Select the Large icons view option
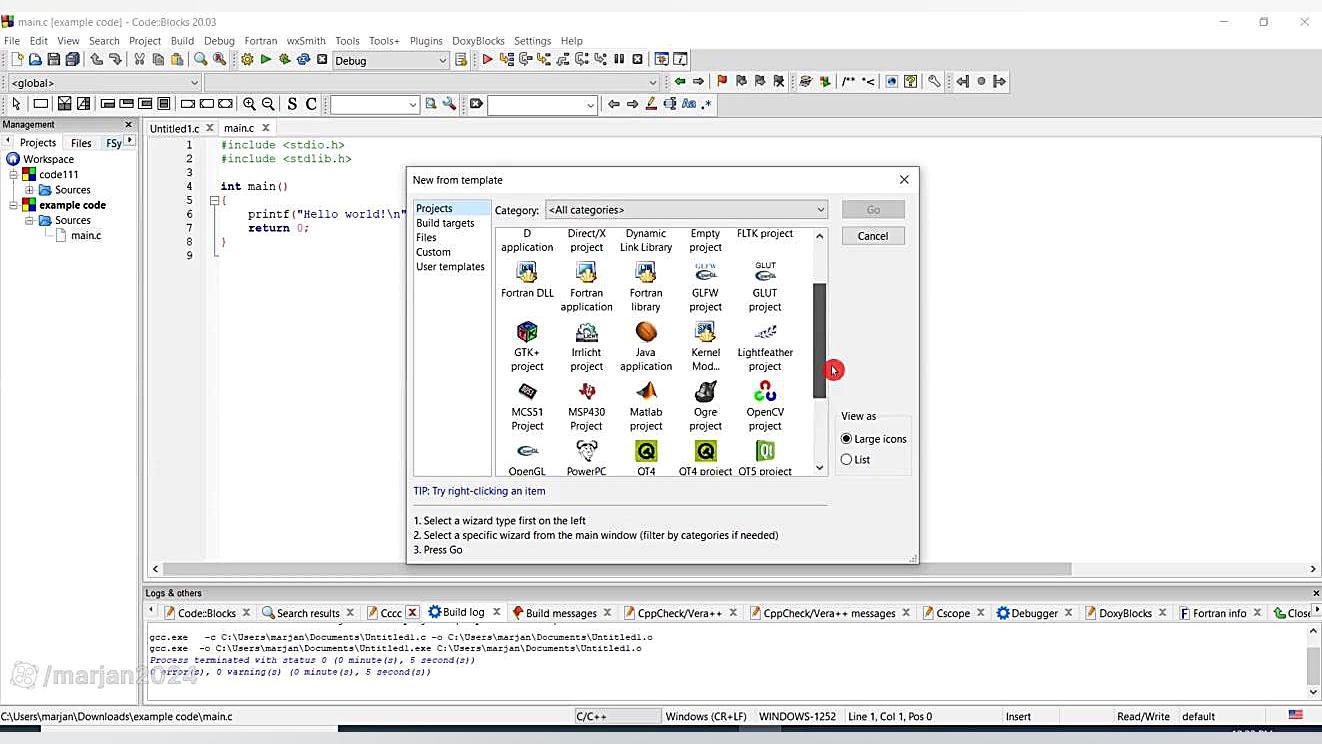This screenshot has width=1322, height=744. pyautogui.click(x=847, y=439)
